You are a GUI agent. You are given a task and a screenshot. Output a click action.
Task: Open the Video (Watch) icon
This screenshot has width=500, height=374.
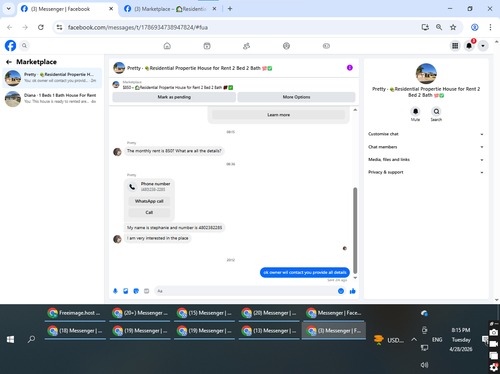pos(207,46)
